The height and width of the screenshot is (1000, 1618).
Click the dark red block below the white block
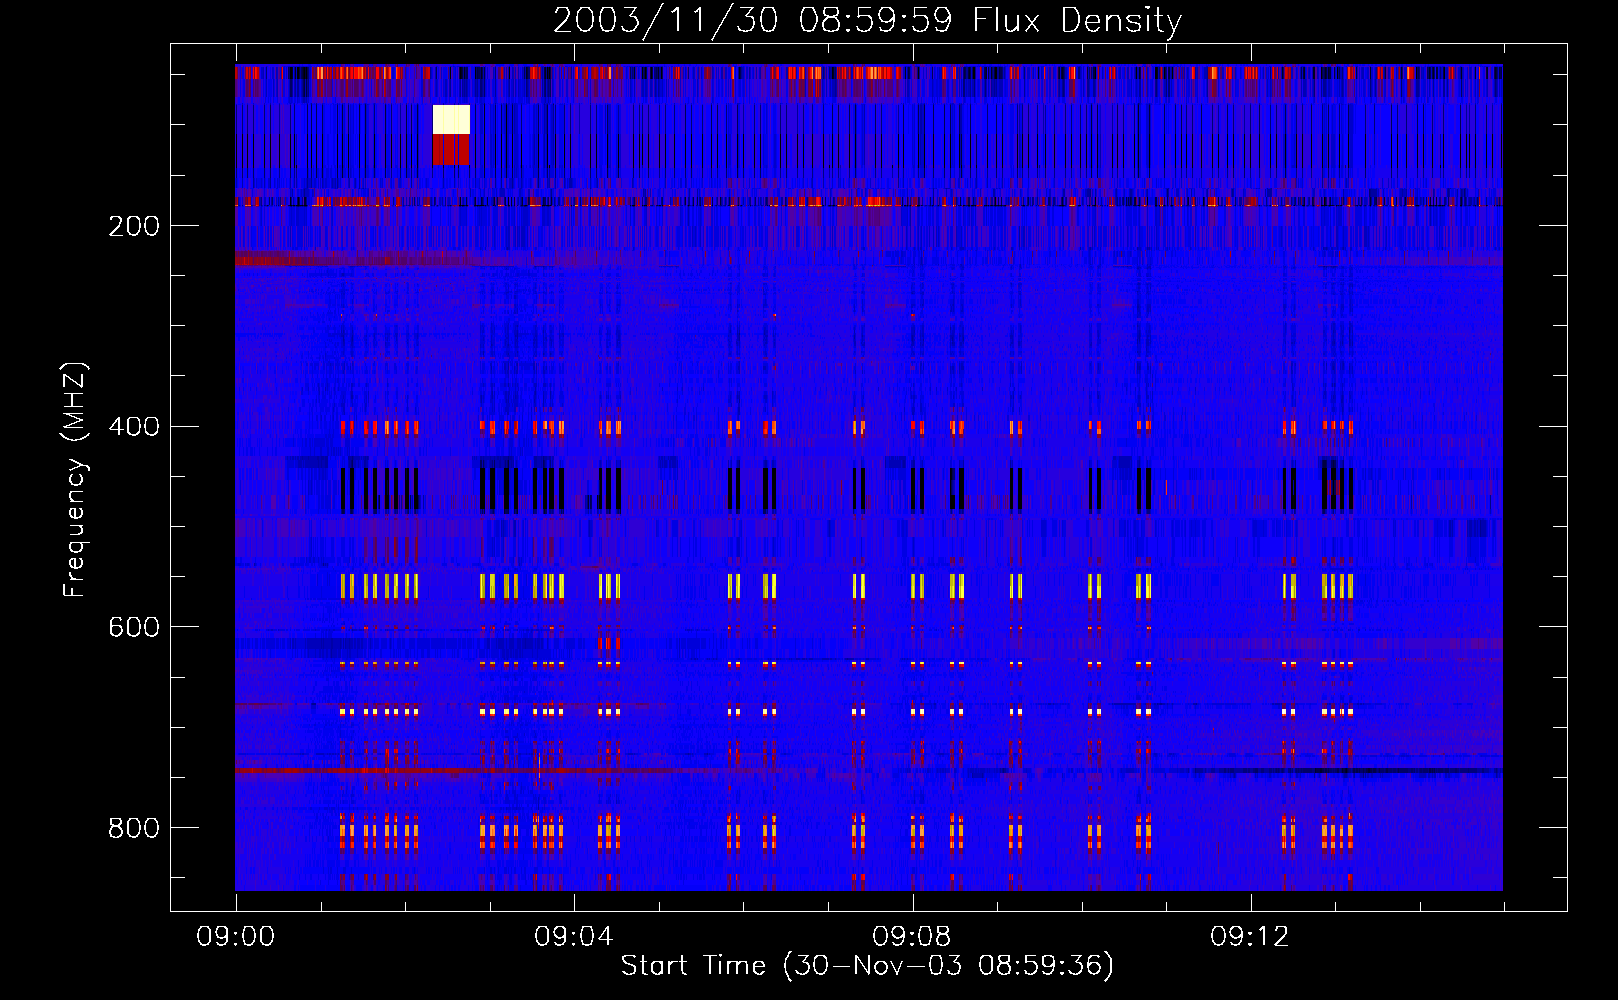point(451,150)
